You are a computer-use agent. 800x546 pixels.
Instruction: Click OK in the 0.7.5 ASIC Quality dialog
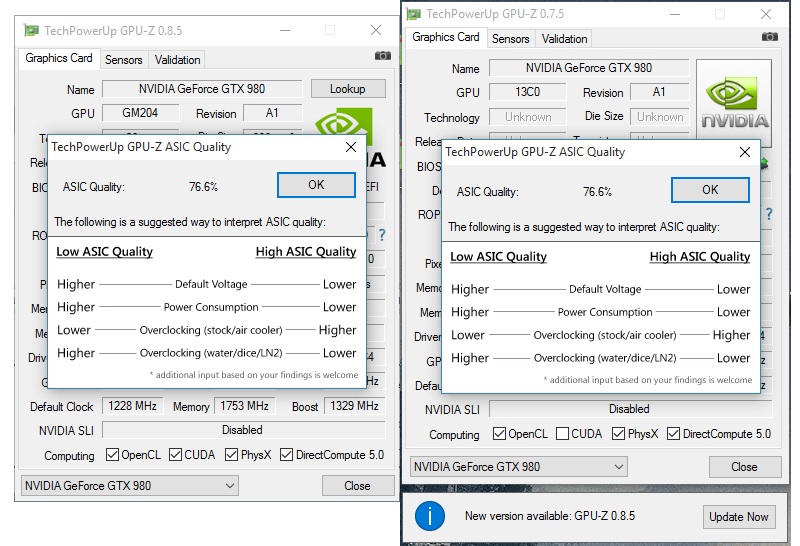pos(710,190)
